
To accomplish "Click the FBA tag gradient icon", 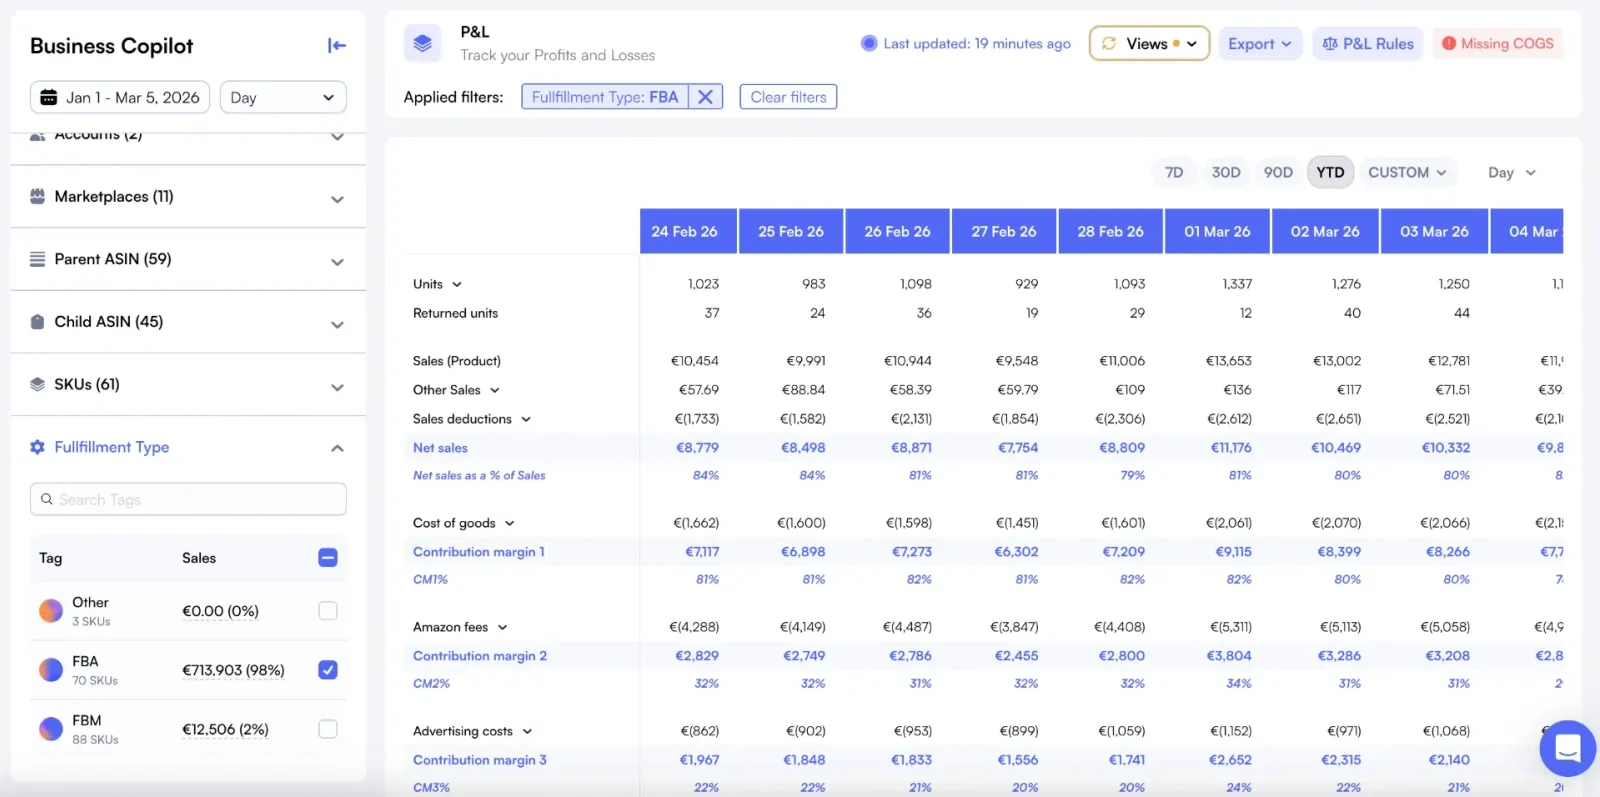I will pos(50,670).
